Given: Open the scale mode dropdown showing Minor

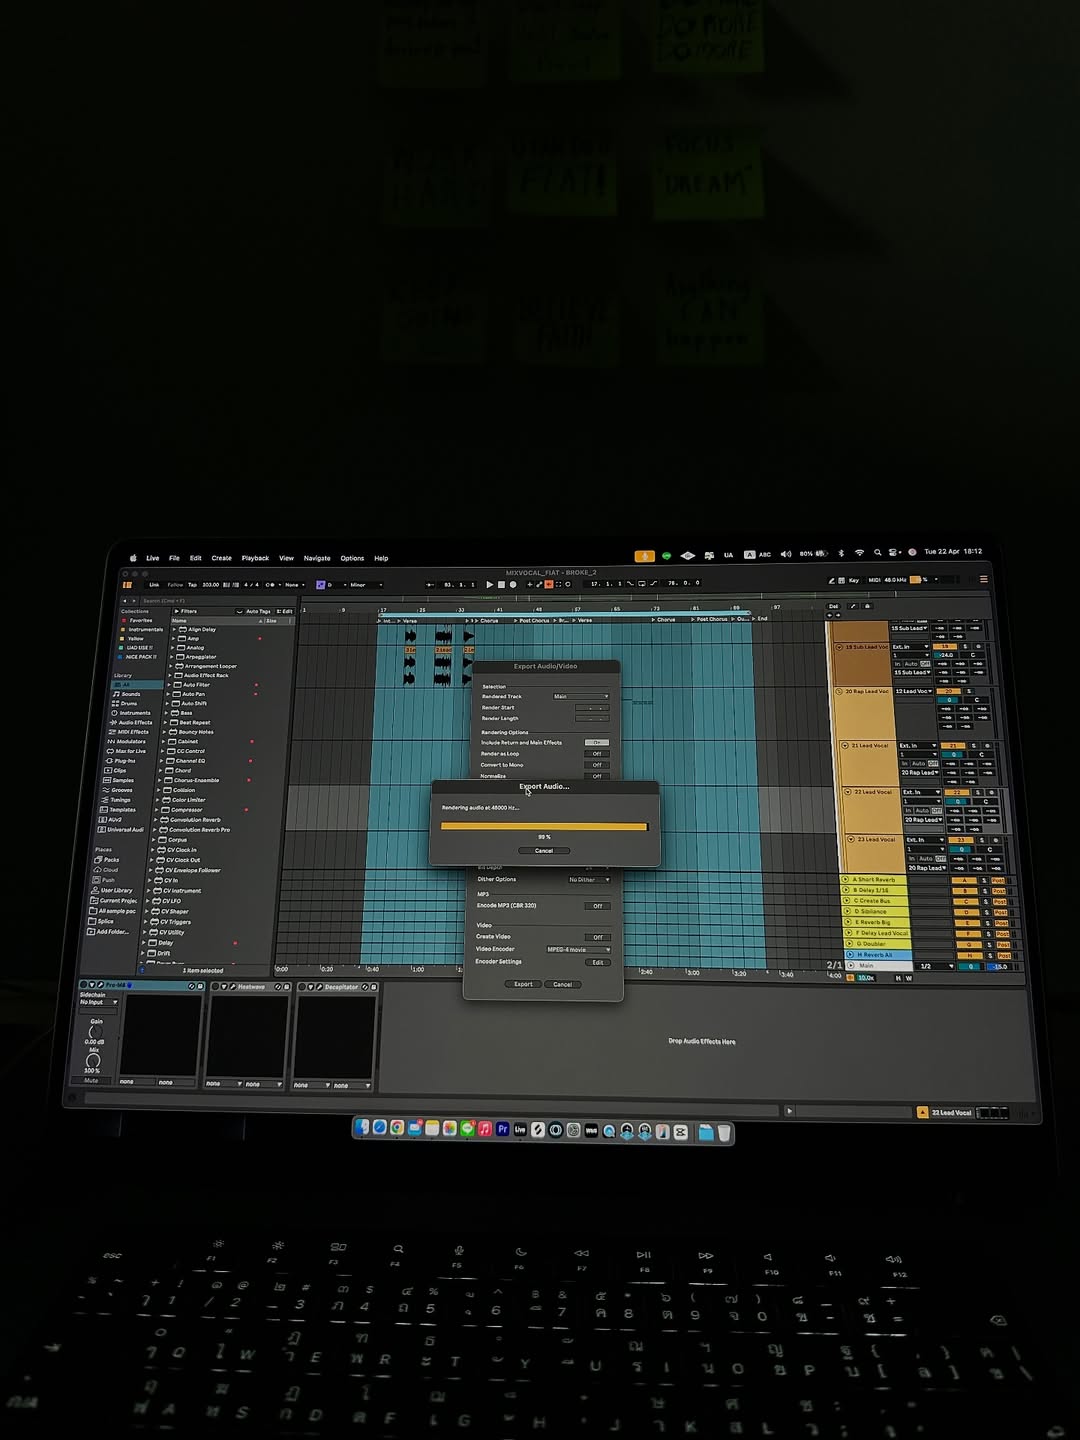Looking at the screenshot, I should pyautogui.click(x=366, y=585).
